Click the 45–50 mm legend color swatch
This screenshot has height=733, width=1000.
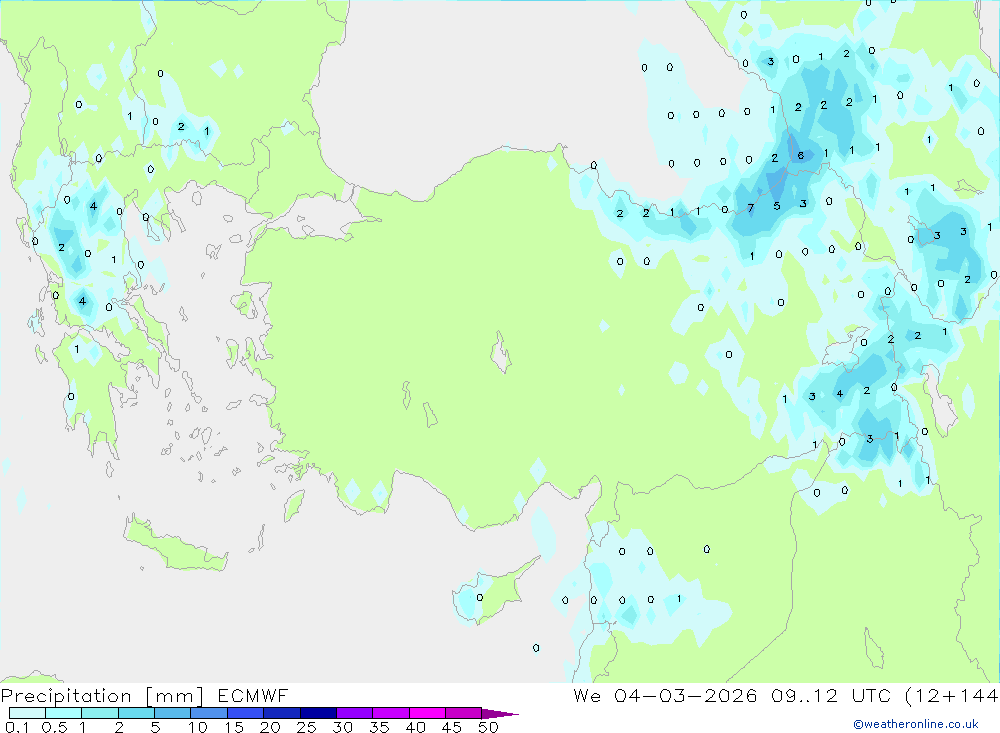(464, 713)
